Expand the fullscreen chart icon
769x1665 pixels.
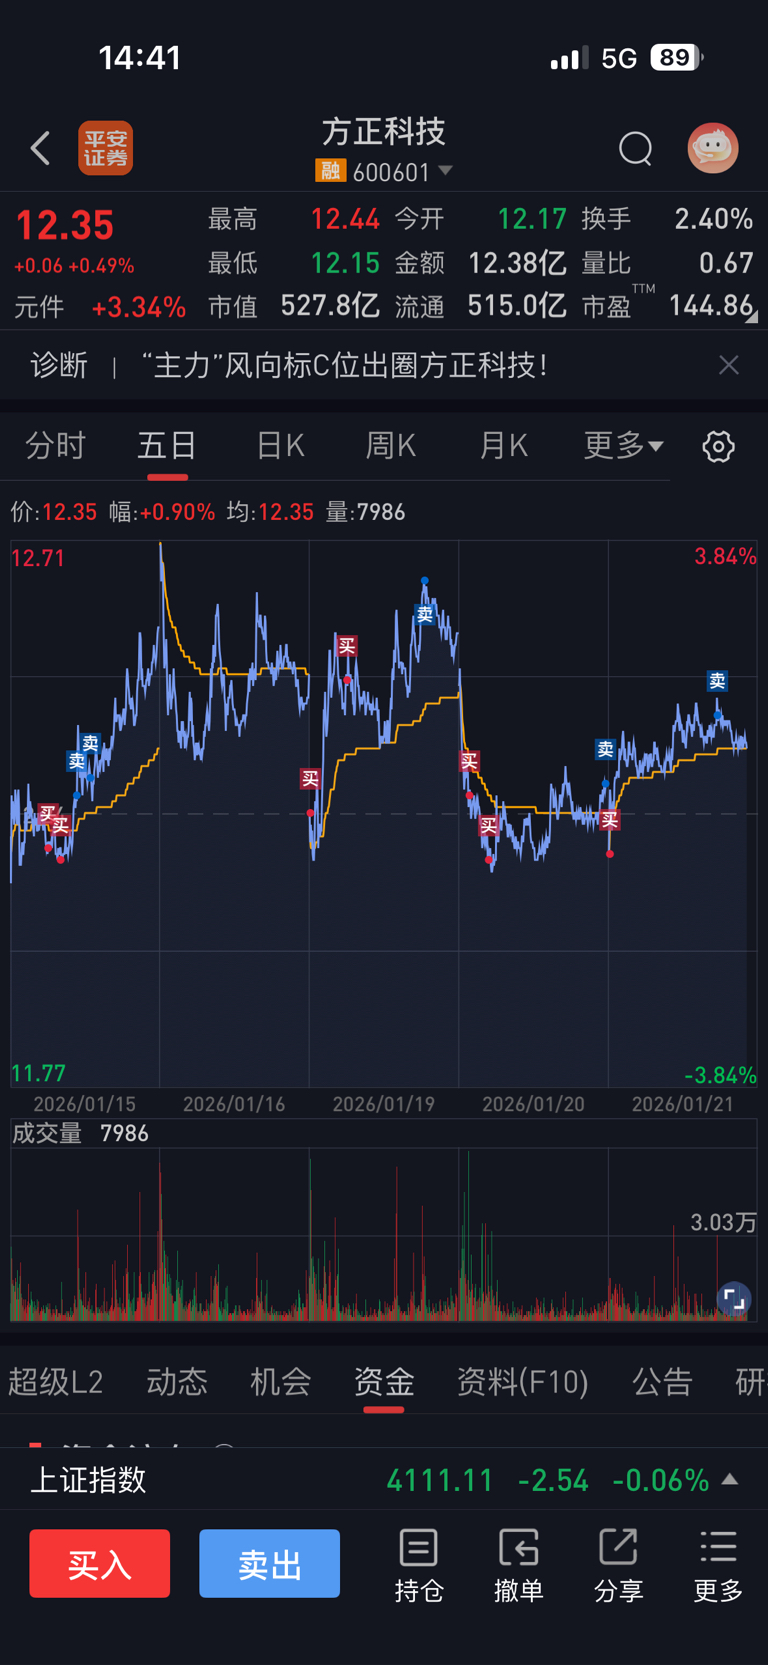[734, 1298]
